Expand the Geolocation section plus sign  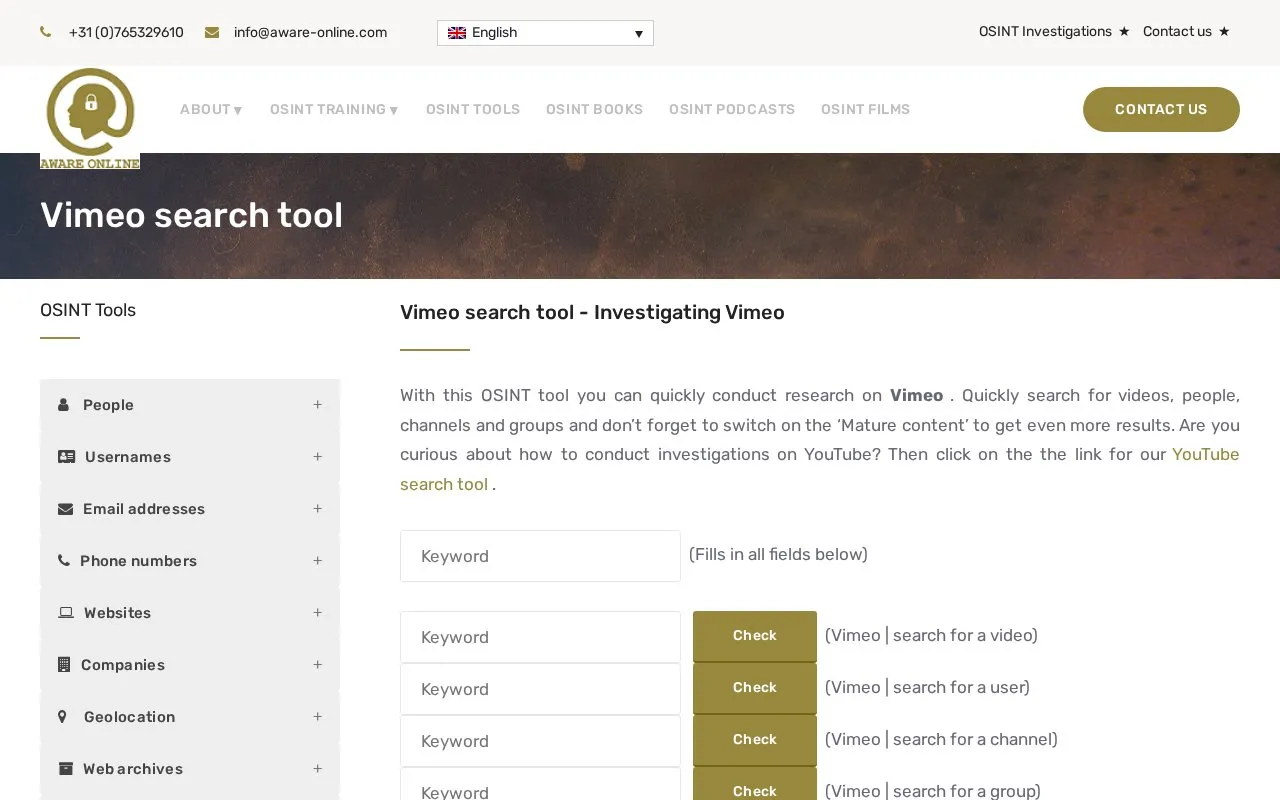317,717
